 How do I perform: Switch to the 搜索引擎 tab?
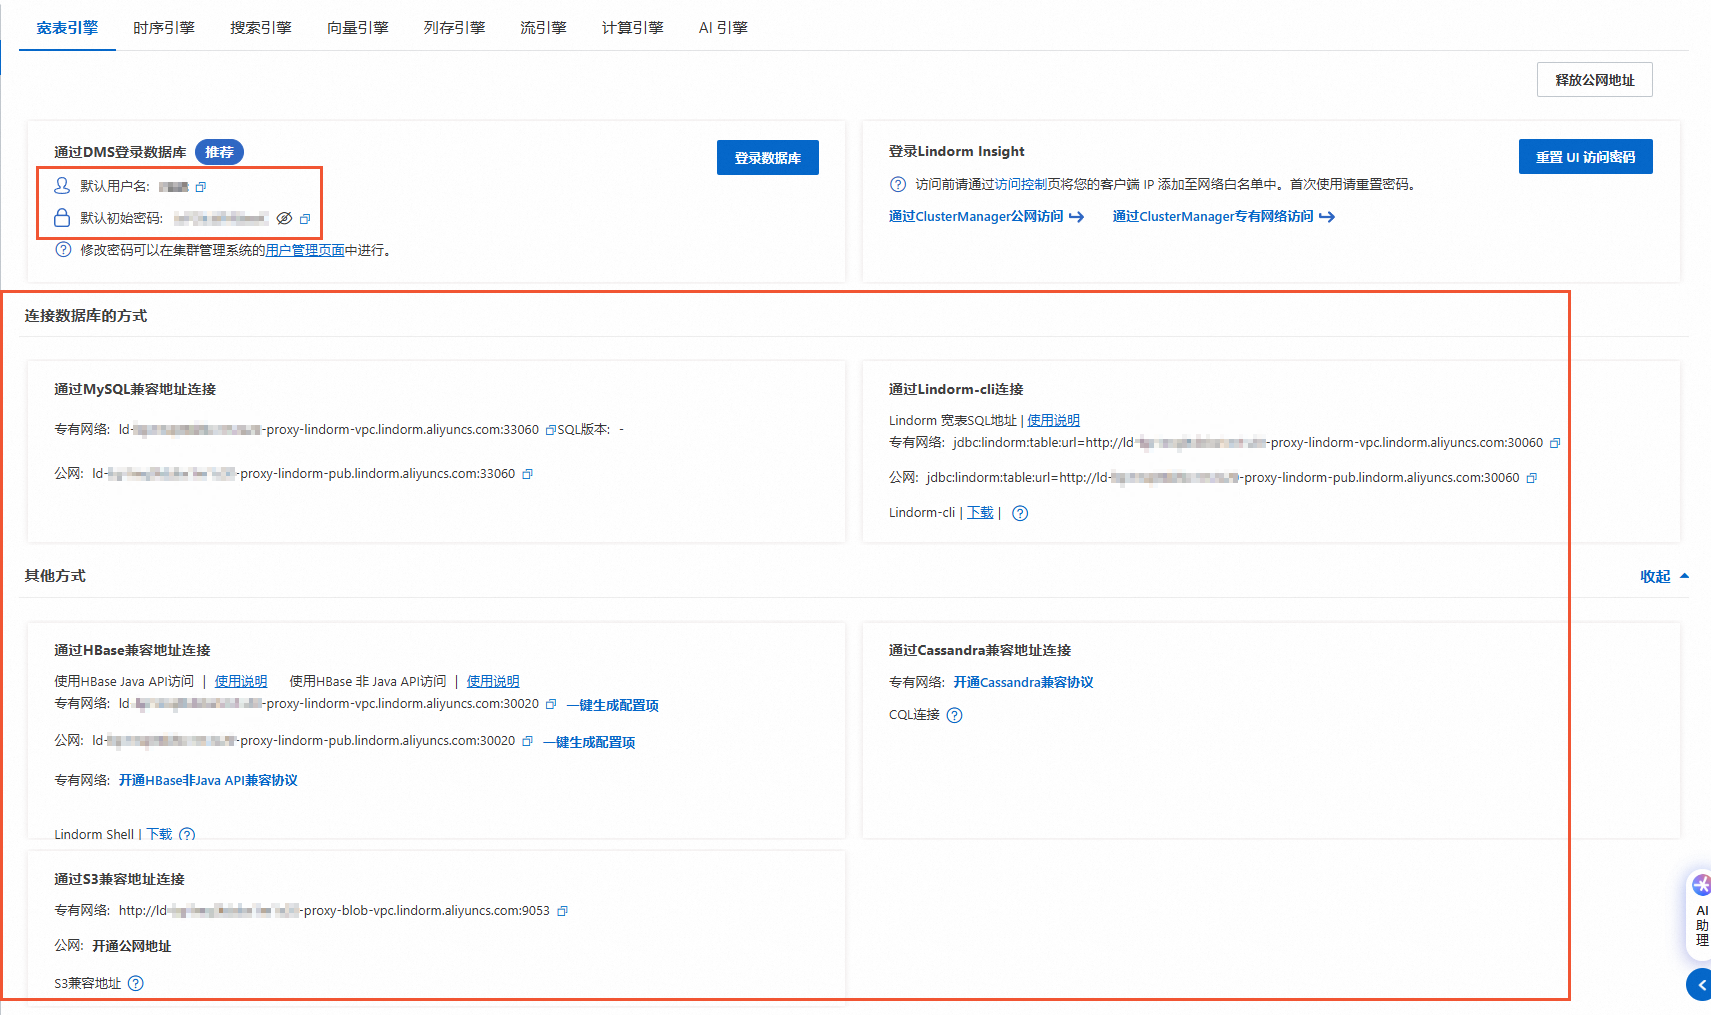click(x=261, y=28)
